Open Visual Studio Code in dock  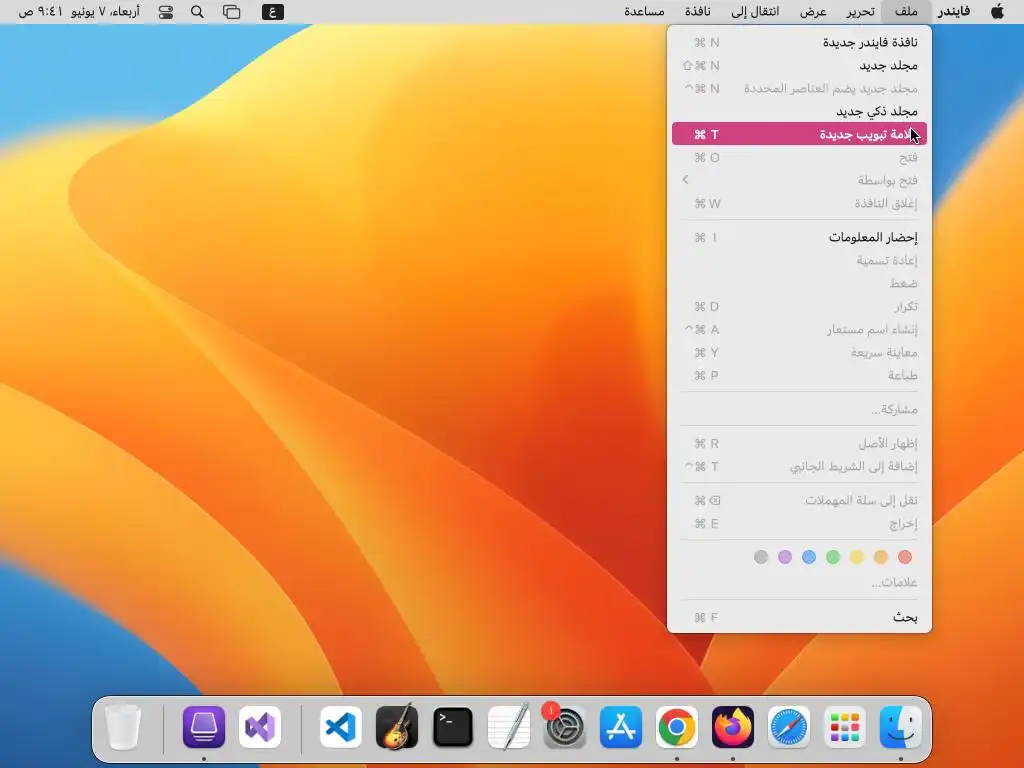pyautogui.click(x=341, y=727)
